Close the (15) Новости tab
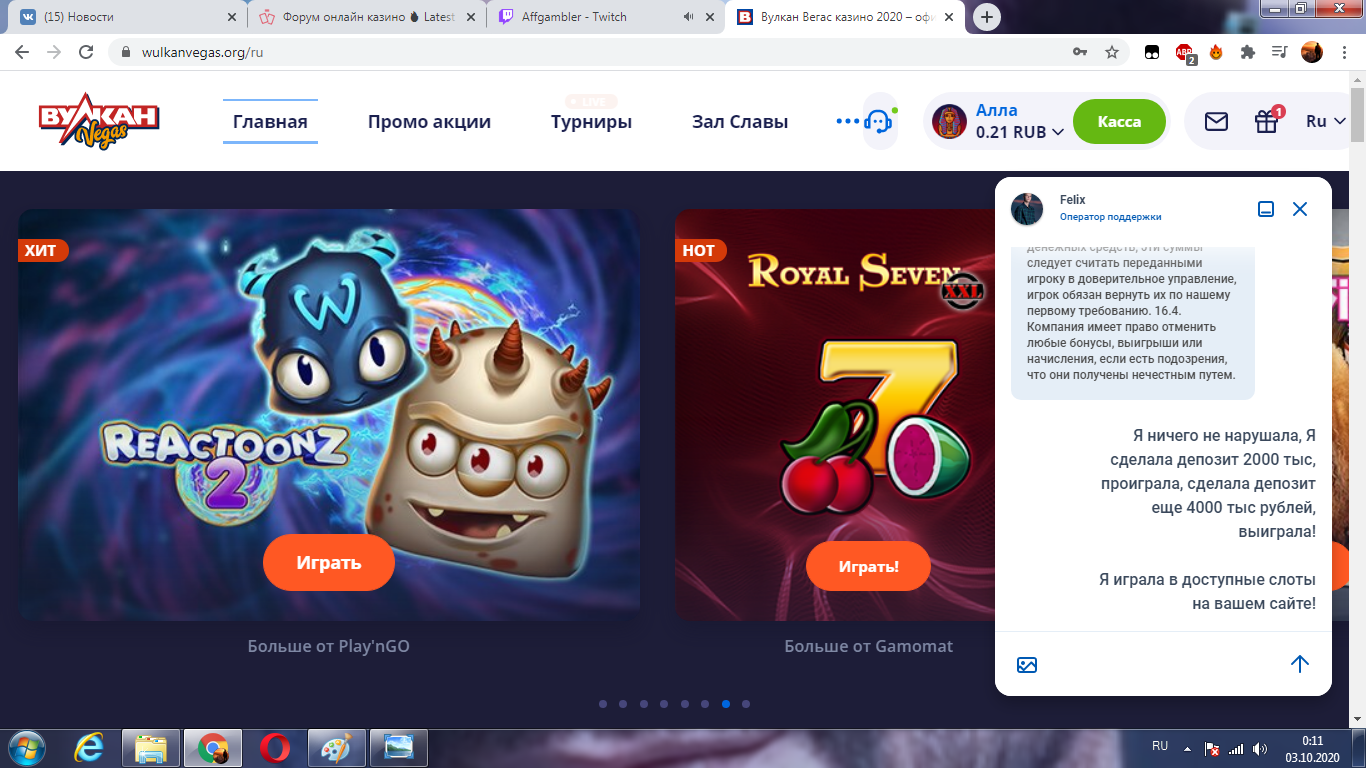Viewport: 1366px width, 768px height. (231, 17)
